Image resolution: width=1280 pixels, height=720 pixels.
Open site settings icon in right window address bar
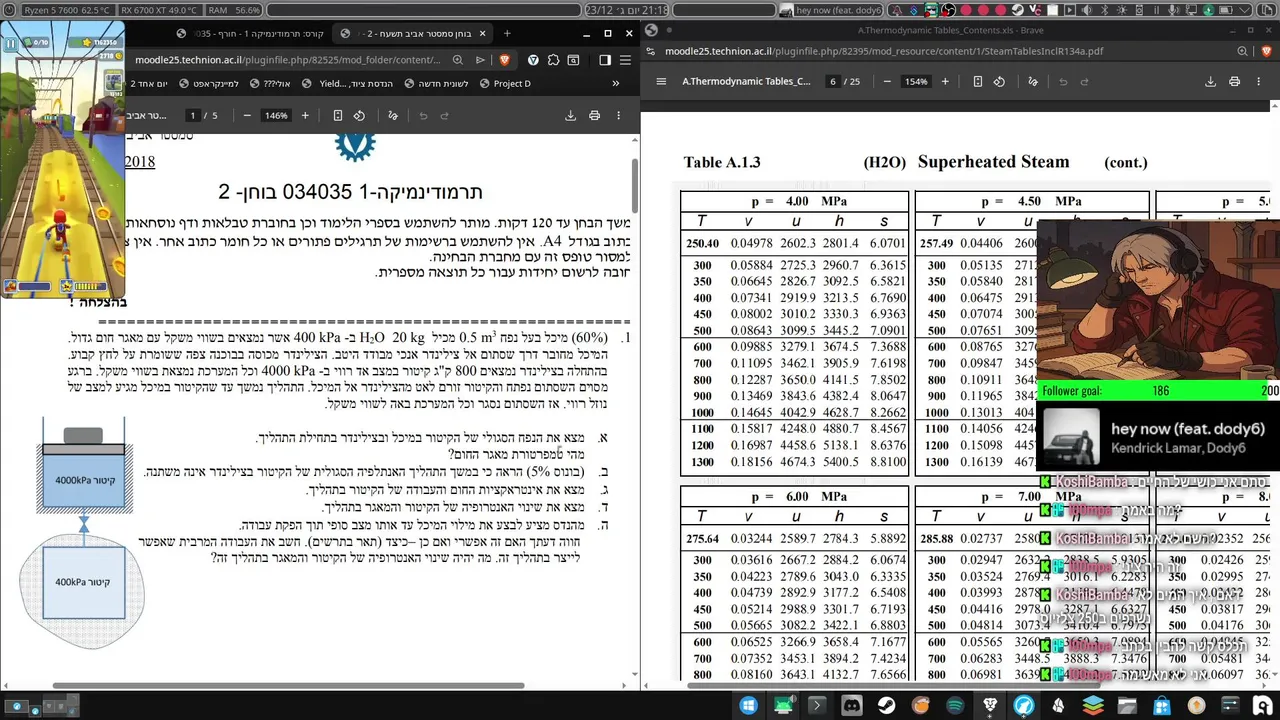[651, 51]
